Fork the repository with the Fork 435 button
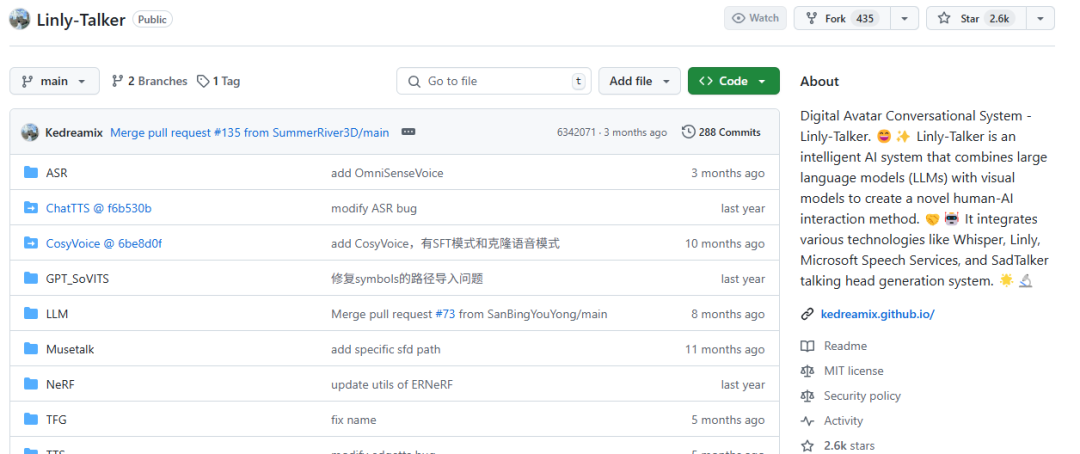 (842, 19)
